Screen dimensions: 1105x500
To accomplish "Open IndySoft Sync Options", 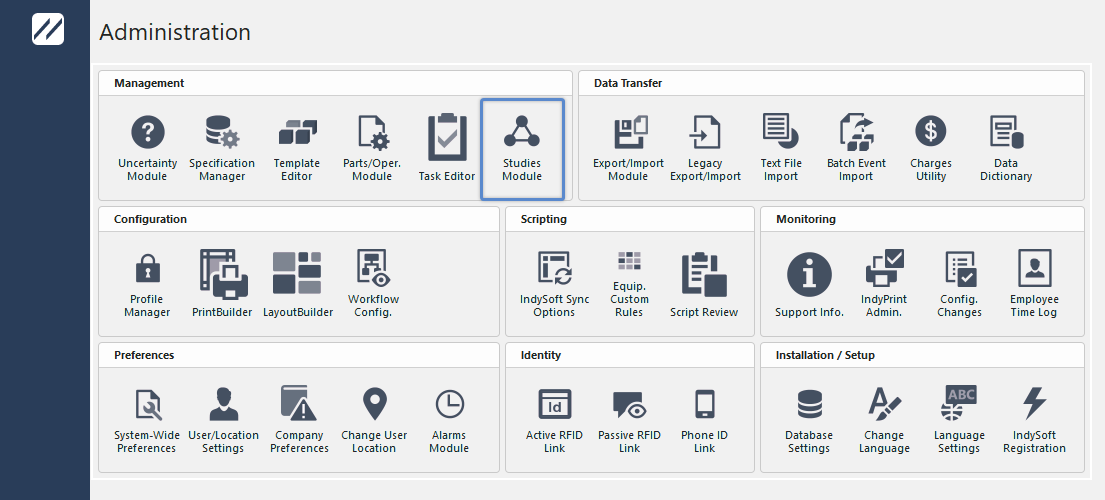I will pos(554,285).
